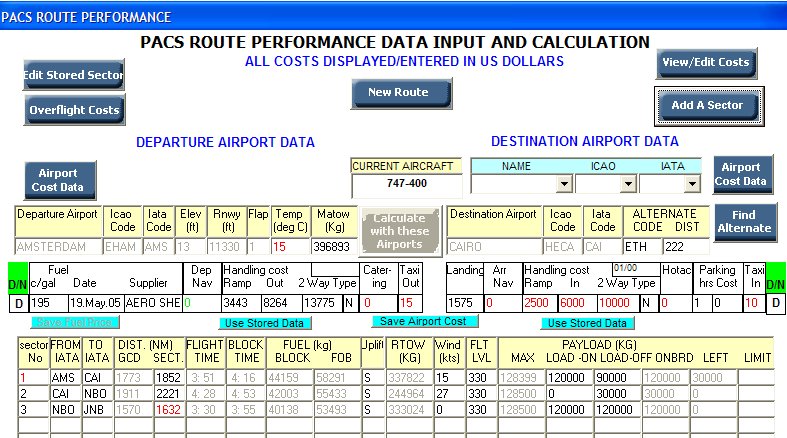
Task: Click Save Fuel Price button
Action: tap(75, 322)
